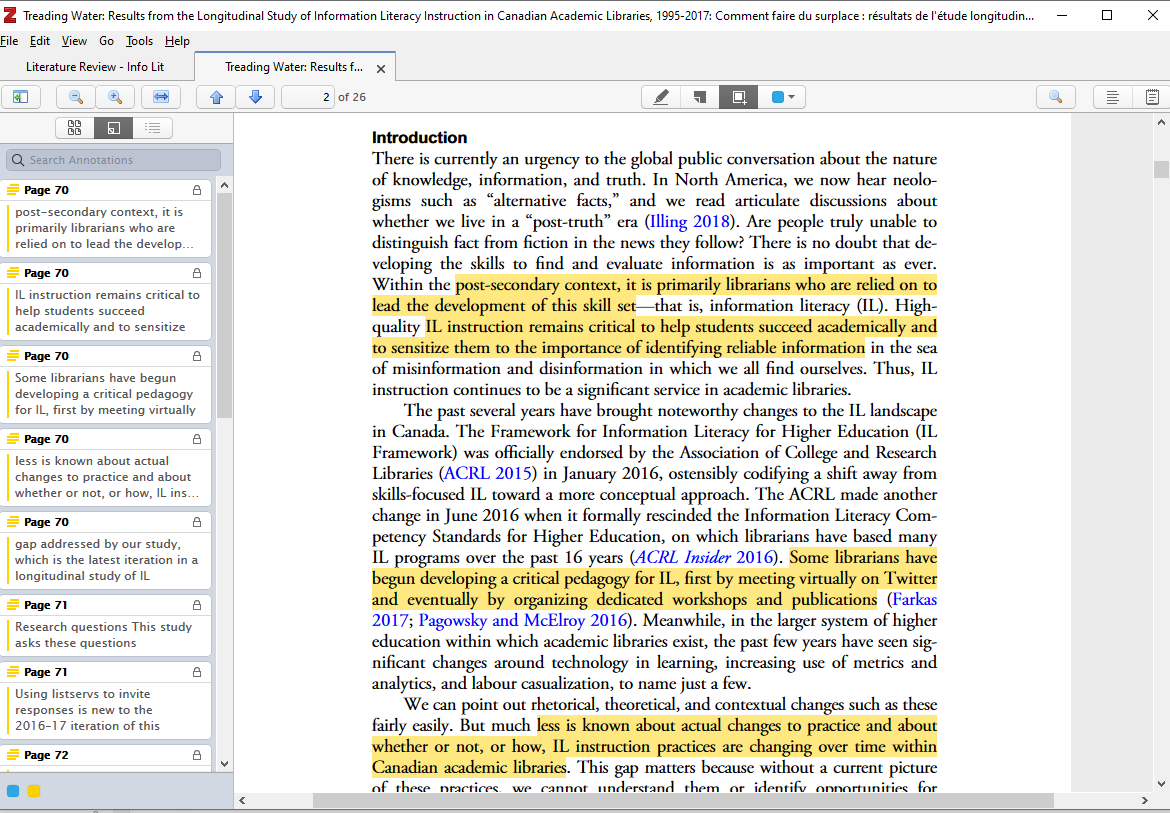1170x813 pixels.
Task: Filter annotations by yellow color
Action: pyautogui.click(x=34, y=791)
